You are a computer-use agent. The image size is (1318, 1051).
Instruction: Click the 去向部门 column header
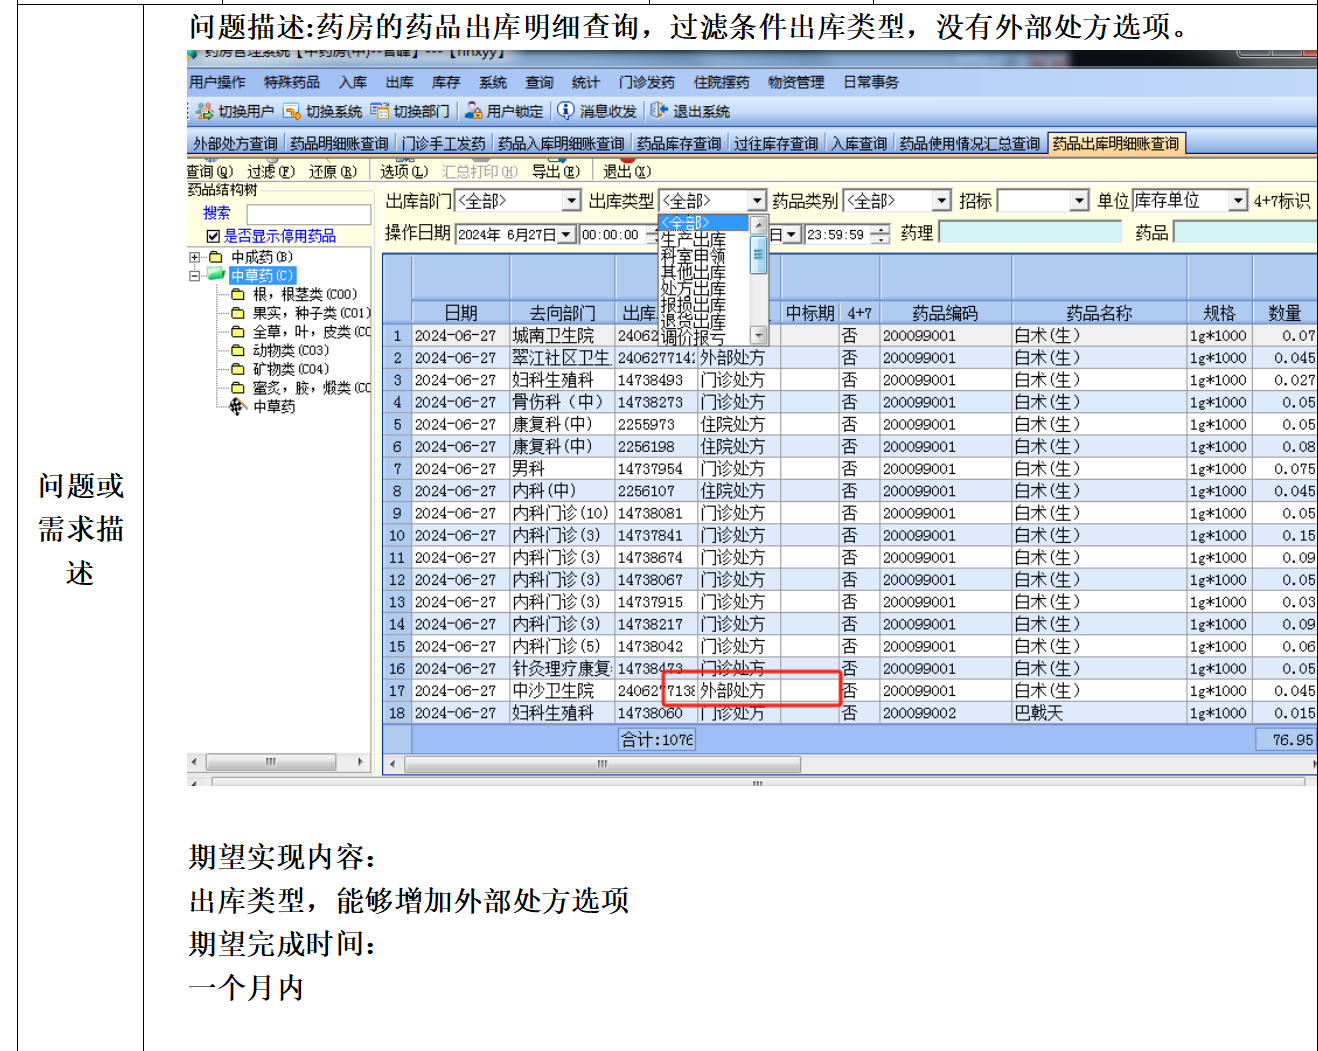click(563, 313)
